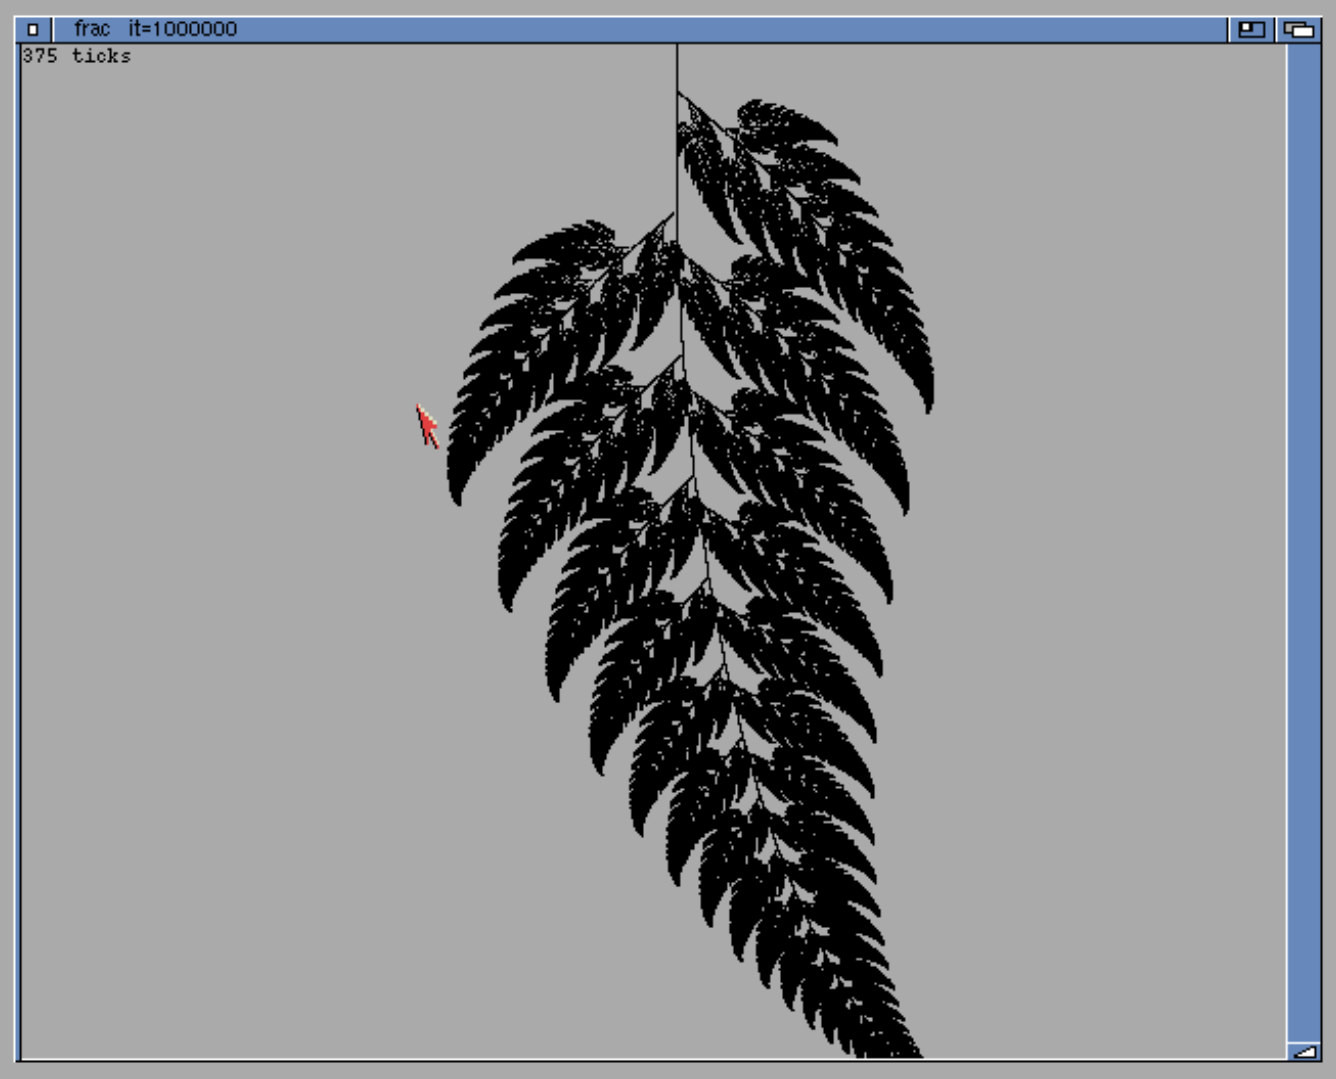Click the drooping tip of the top-right frond
The width and height of the screenshot is (1336, 1079).
[929, 403]
